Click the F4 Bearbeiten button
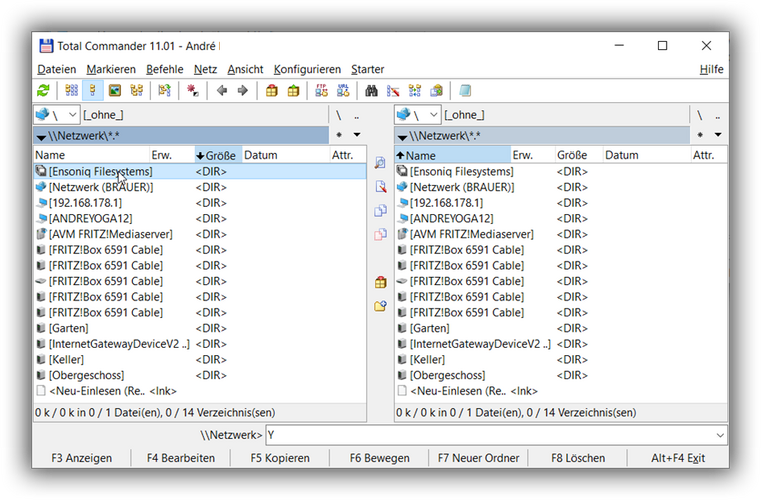The width and height of the screenshot is (761, 500). (x=181, y=458)
